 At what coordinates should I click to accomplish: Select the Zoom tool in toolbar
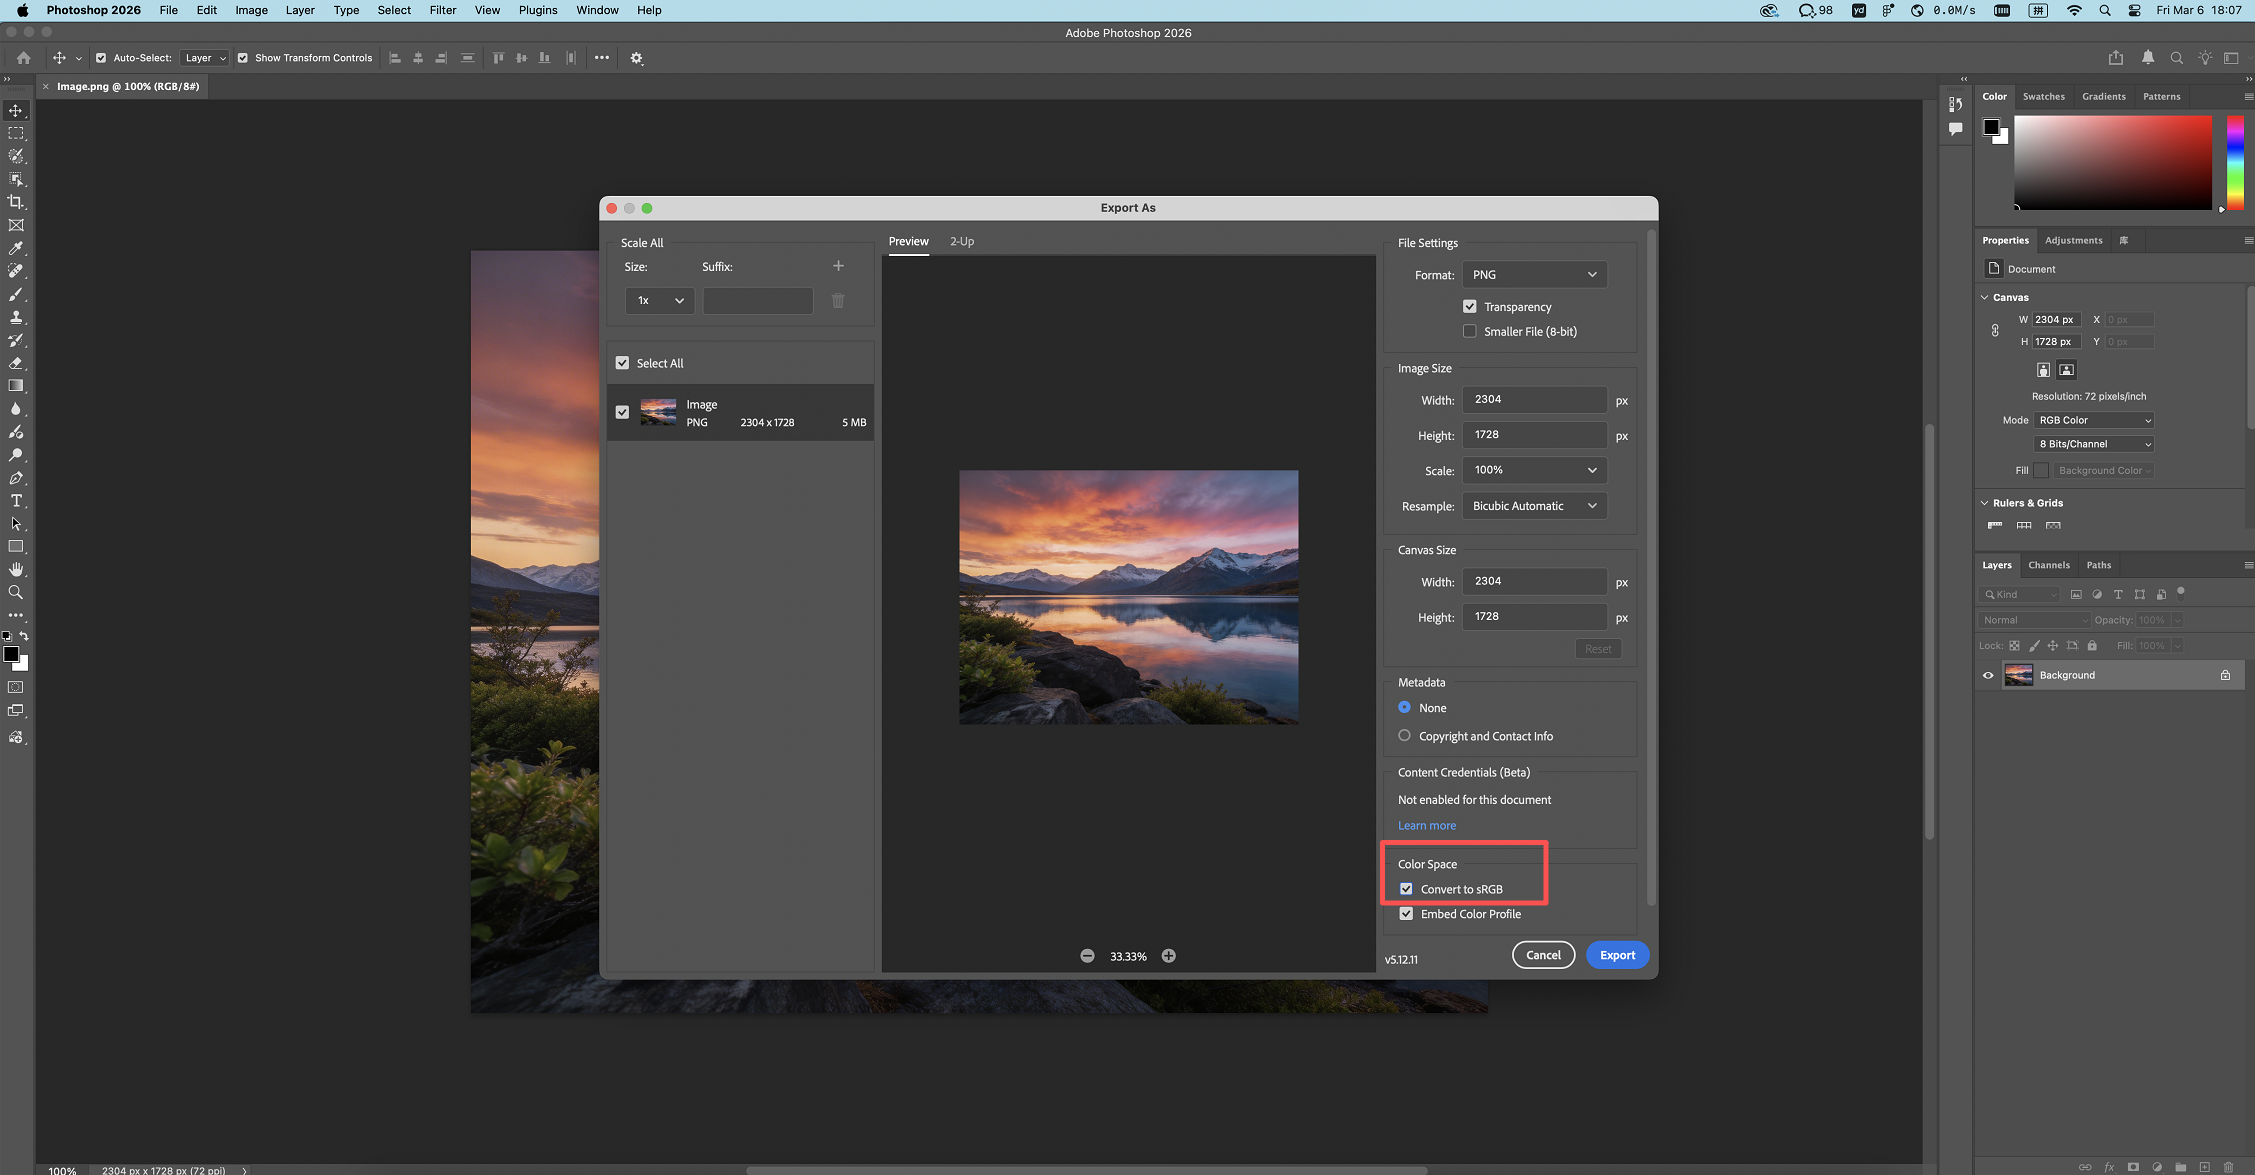click(x=16, y=592)
